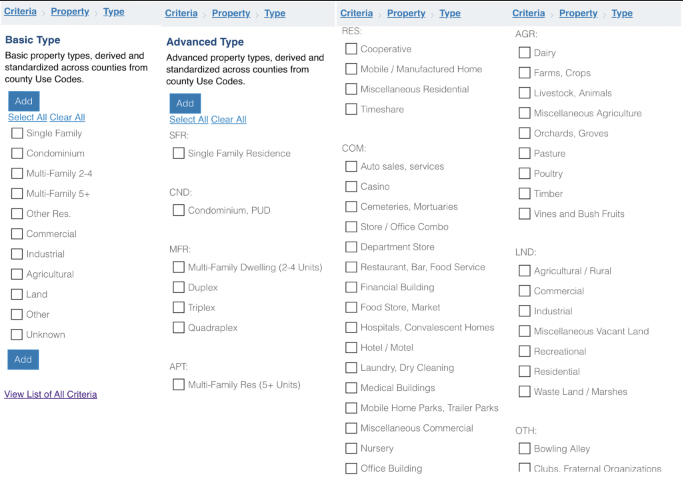Image resolution: width=683 pixels, height=481 pixels.
Task: Click Select All in Basic Type panel
Action: coord(27,117)
